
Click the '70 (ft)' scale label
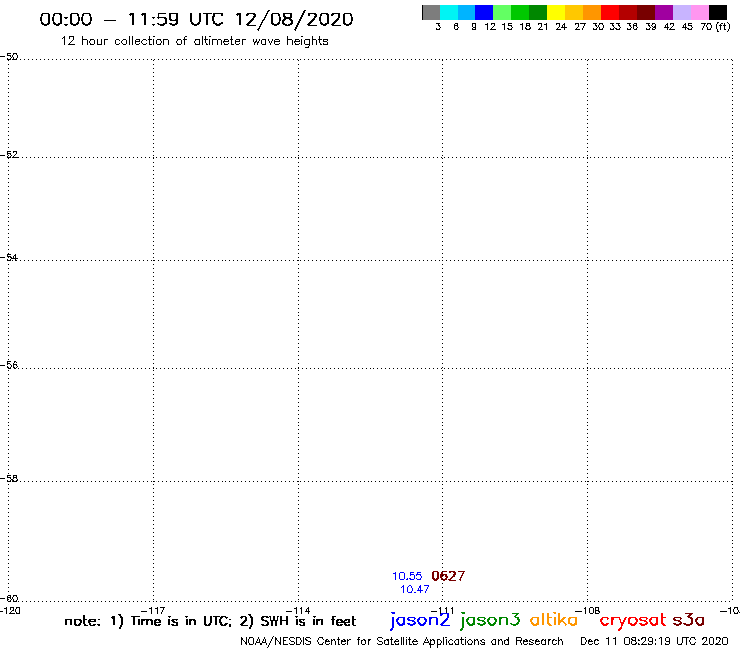pyautogui.click(x=715, y=27)
